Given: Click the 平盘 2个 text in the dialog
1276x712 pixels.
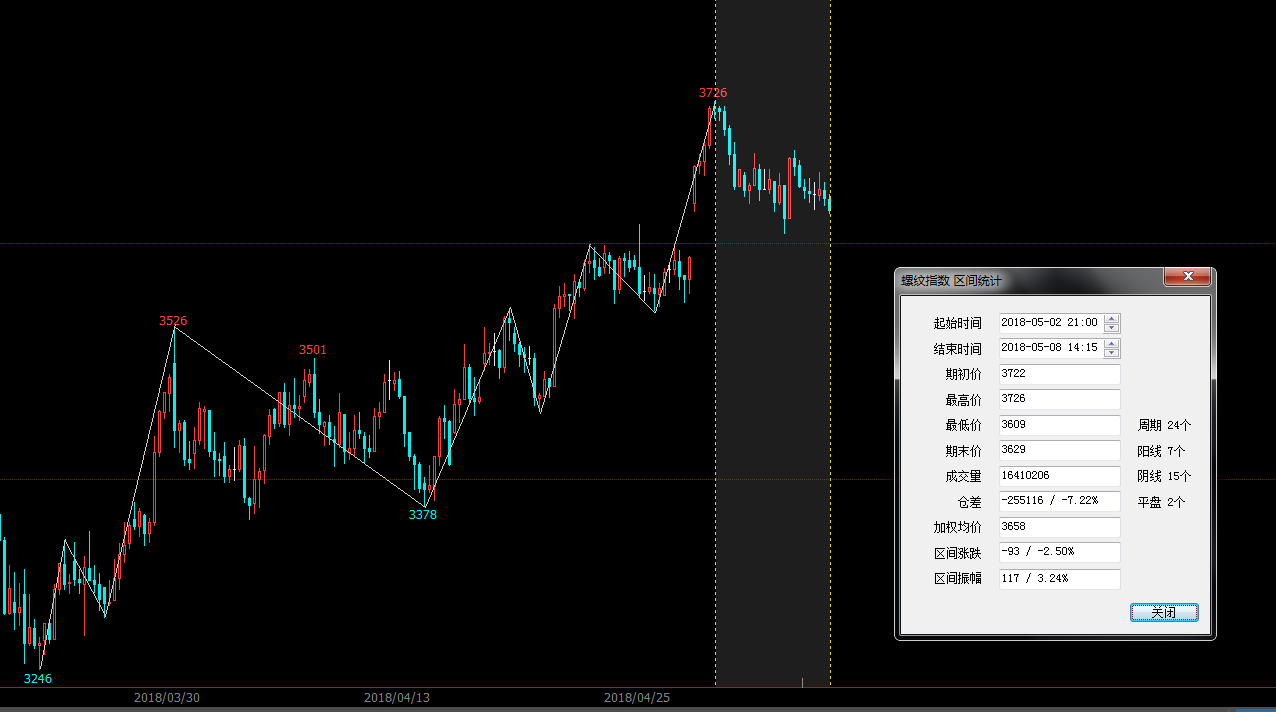Looking at the screenshot, I should [x=1161, y=502].
